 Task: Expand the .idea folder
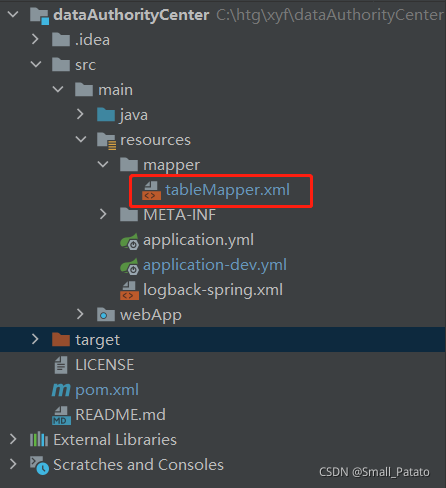coord(35,39)
